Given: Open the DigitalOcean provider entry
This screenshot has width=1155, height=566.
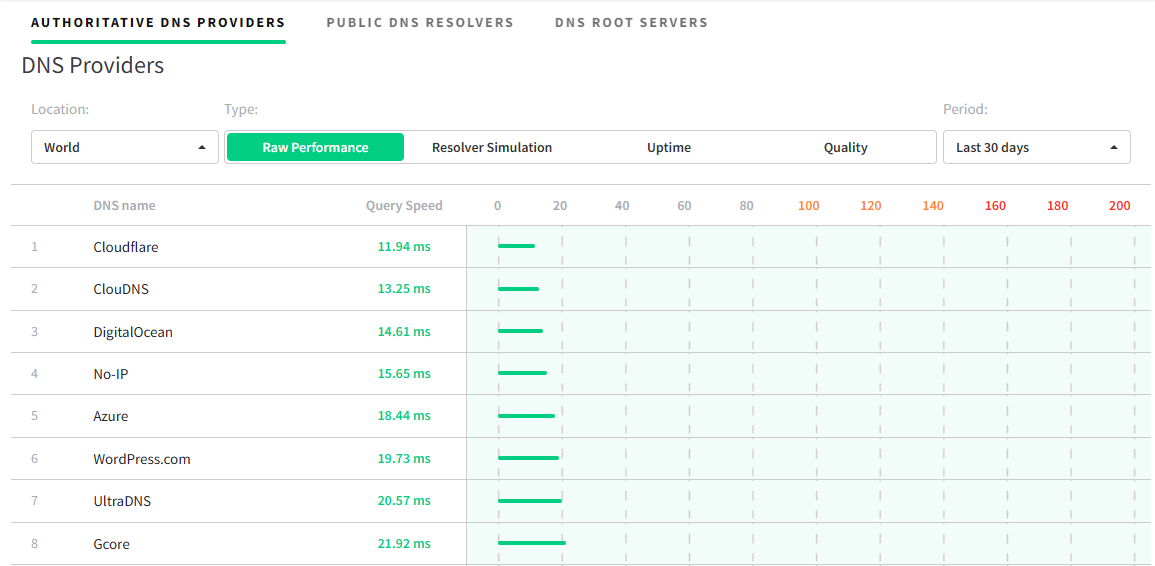Looking at the screenshot, I should (133, 332).
